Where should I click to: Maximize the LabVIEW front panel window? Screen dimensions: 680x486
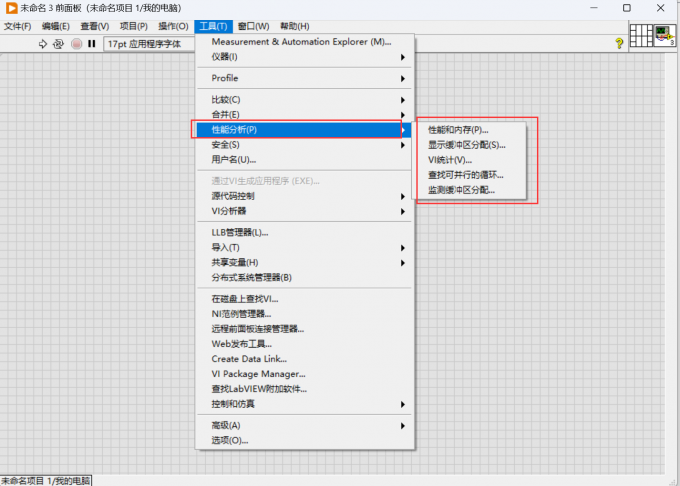(627, 8)
